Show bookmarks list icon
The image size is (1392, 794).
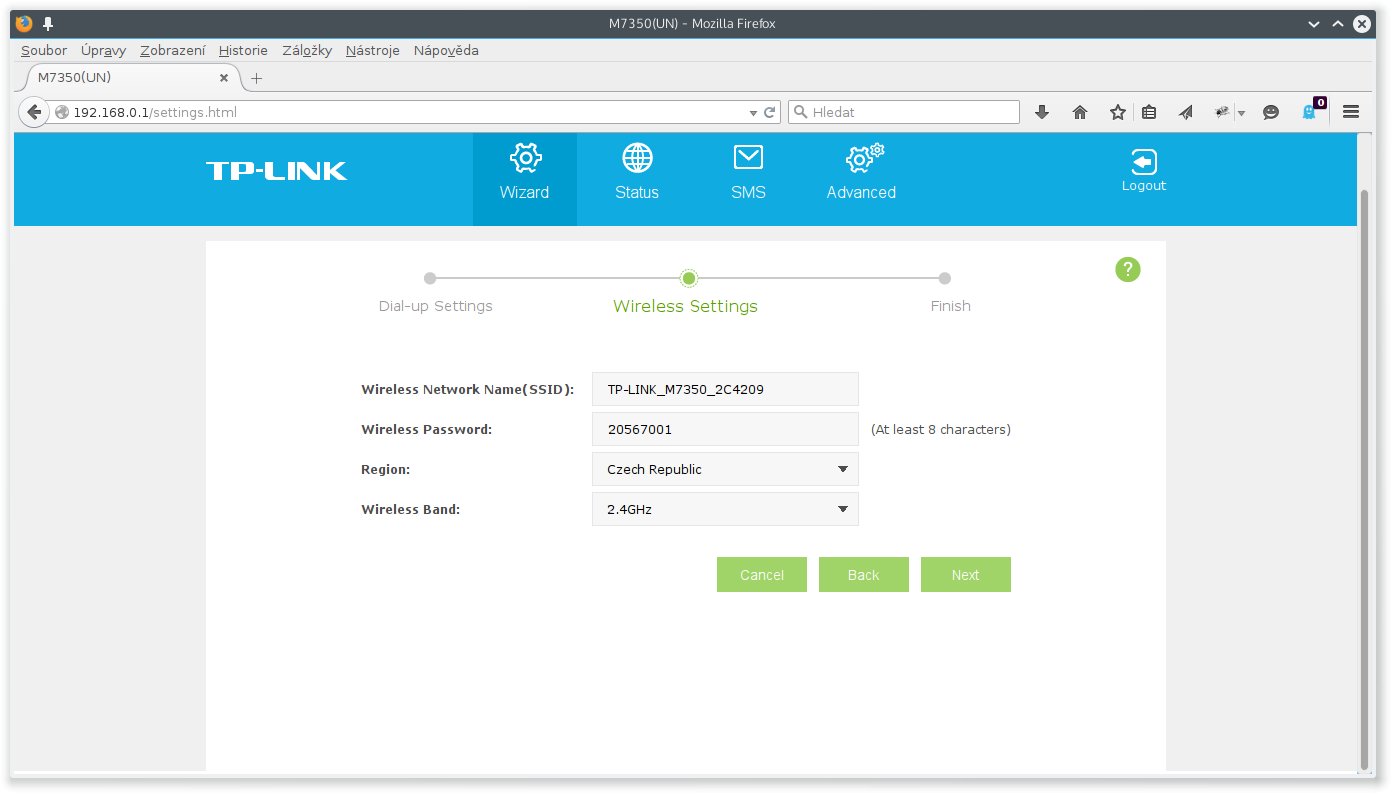1149,112
